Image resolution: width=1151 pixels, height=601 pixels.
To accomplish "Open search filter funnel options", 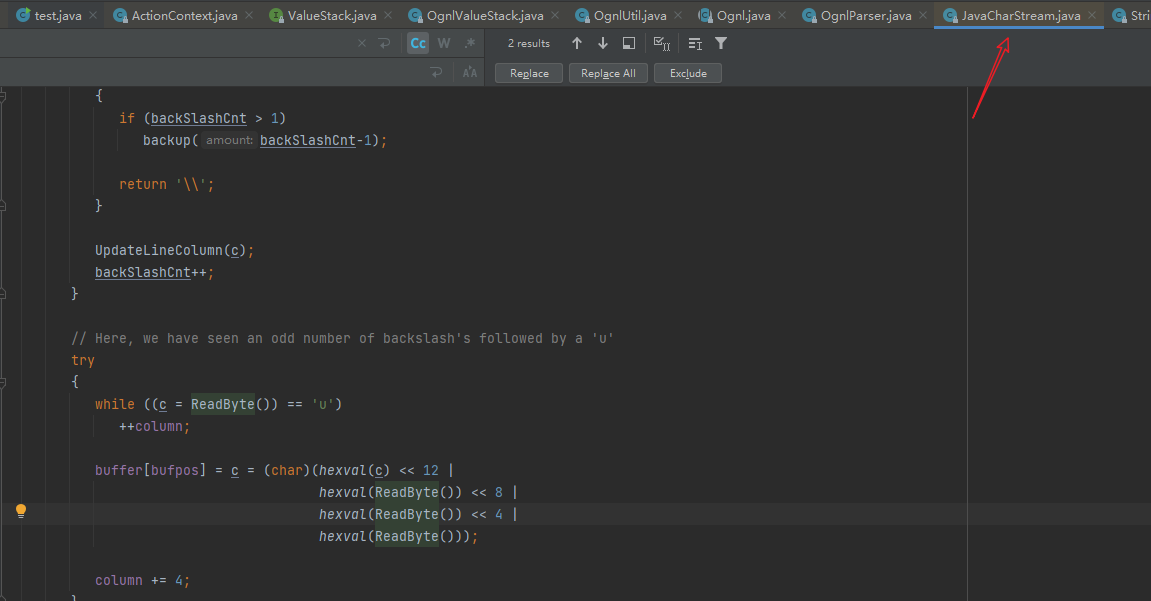I will (x=721, y=43).
